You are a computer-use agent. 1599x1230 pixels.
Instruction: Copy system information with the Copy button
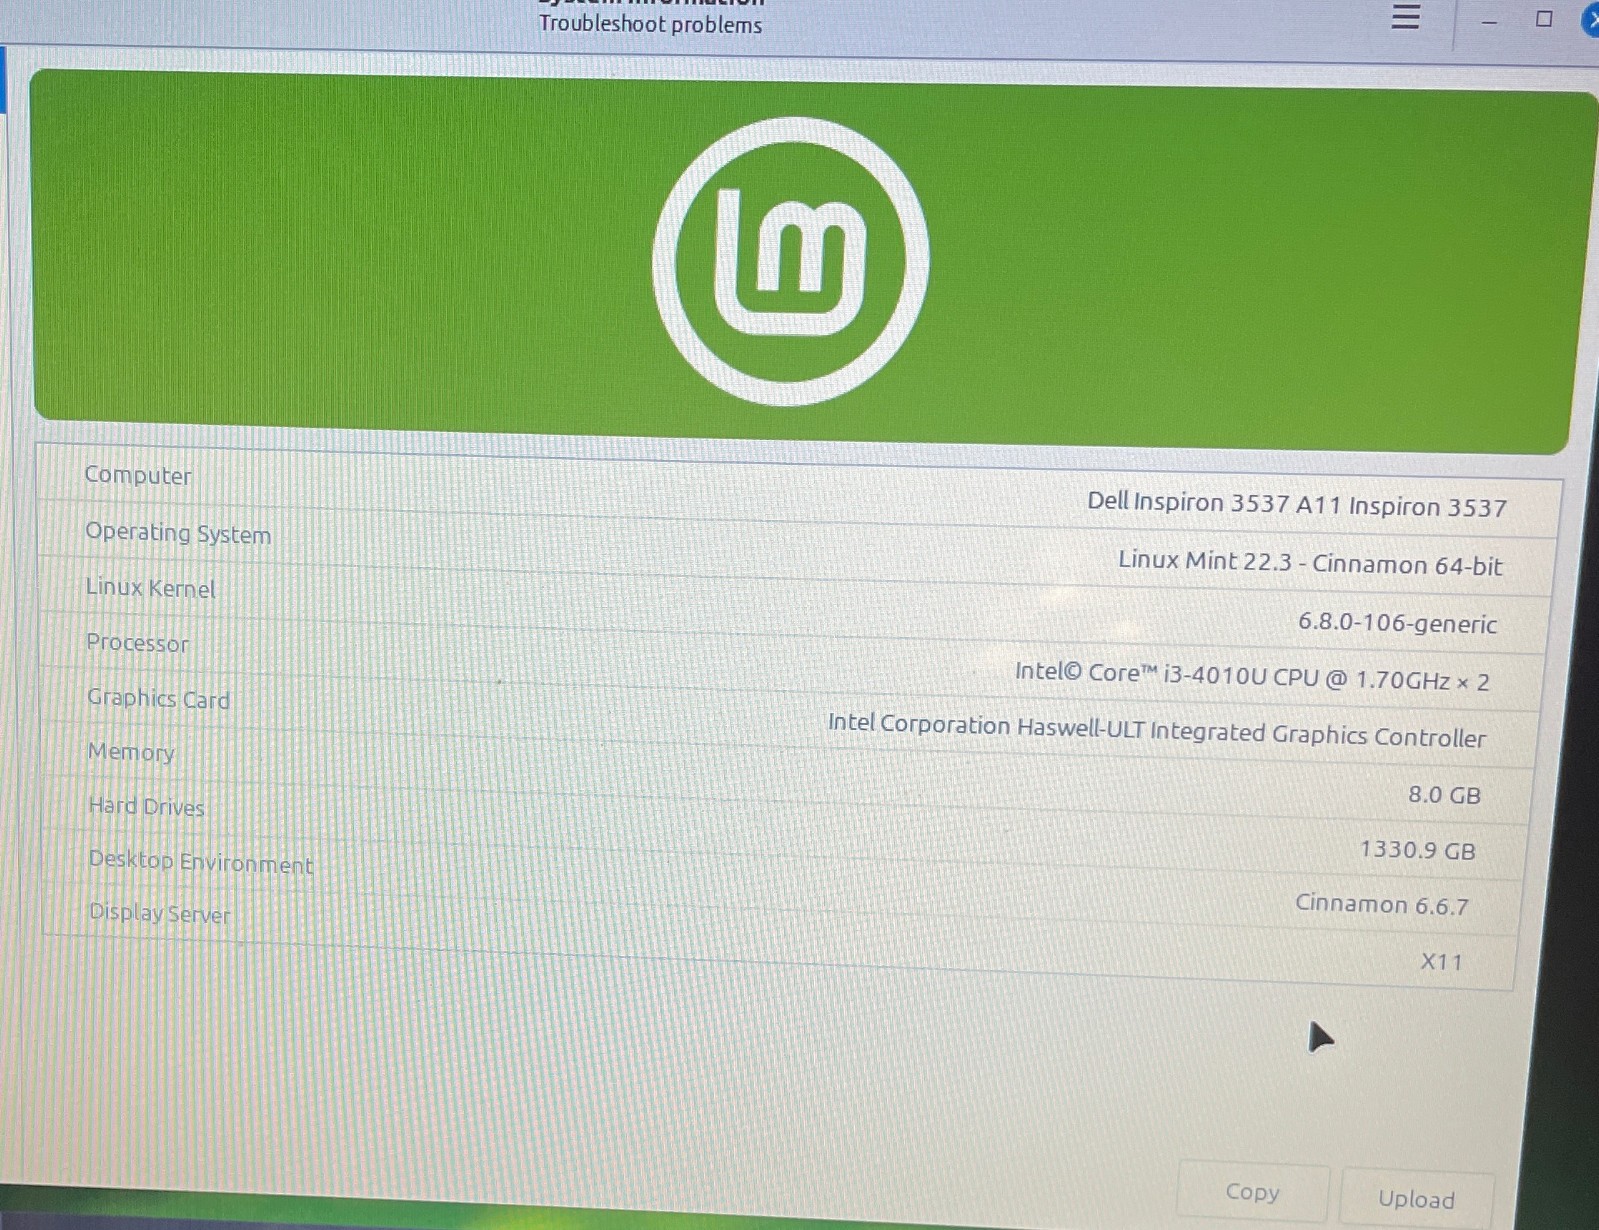tap(1253, 1192)
